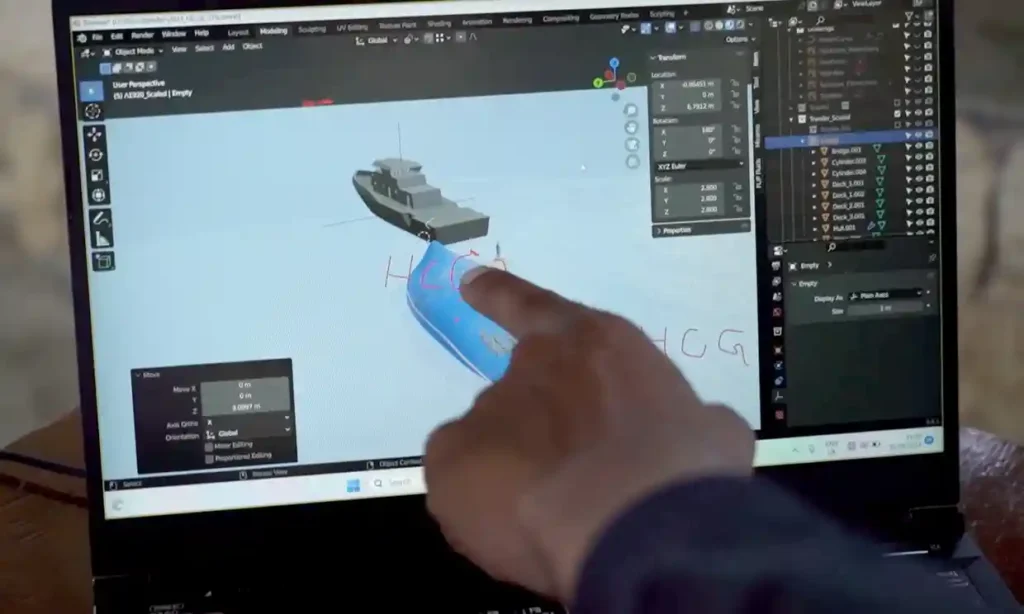The image size is (1024, 614).
Task: Select the Rotate tool
Action: click(96, 155)
